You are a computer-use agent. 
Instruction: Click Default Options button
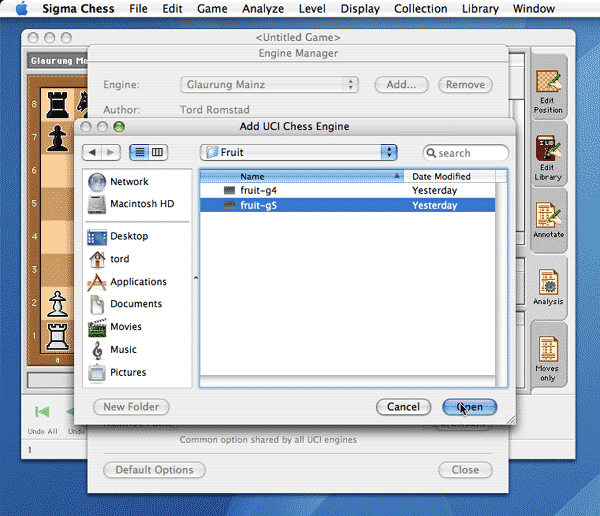pyautogui.click(x=154, y=470)
